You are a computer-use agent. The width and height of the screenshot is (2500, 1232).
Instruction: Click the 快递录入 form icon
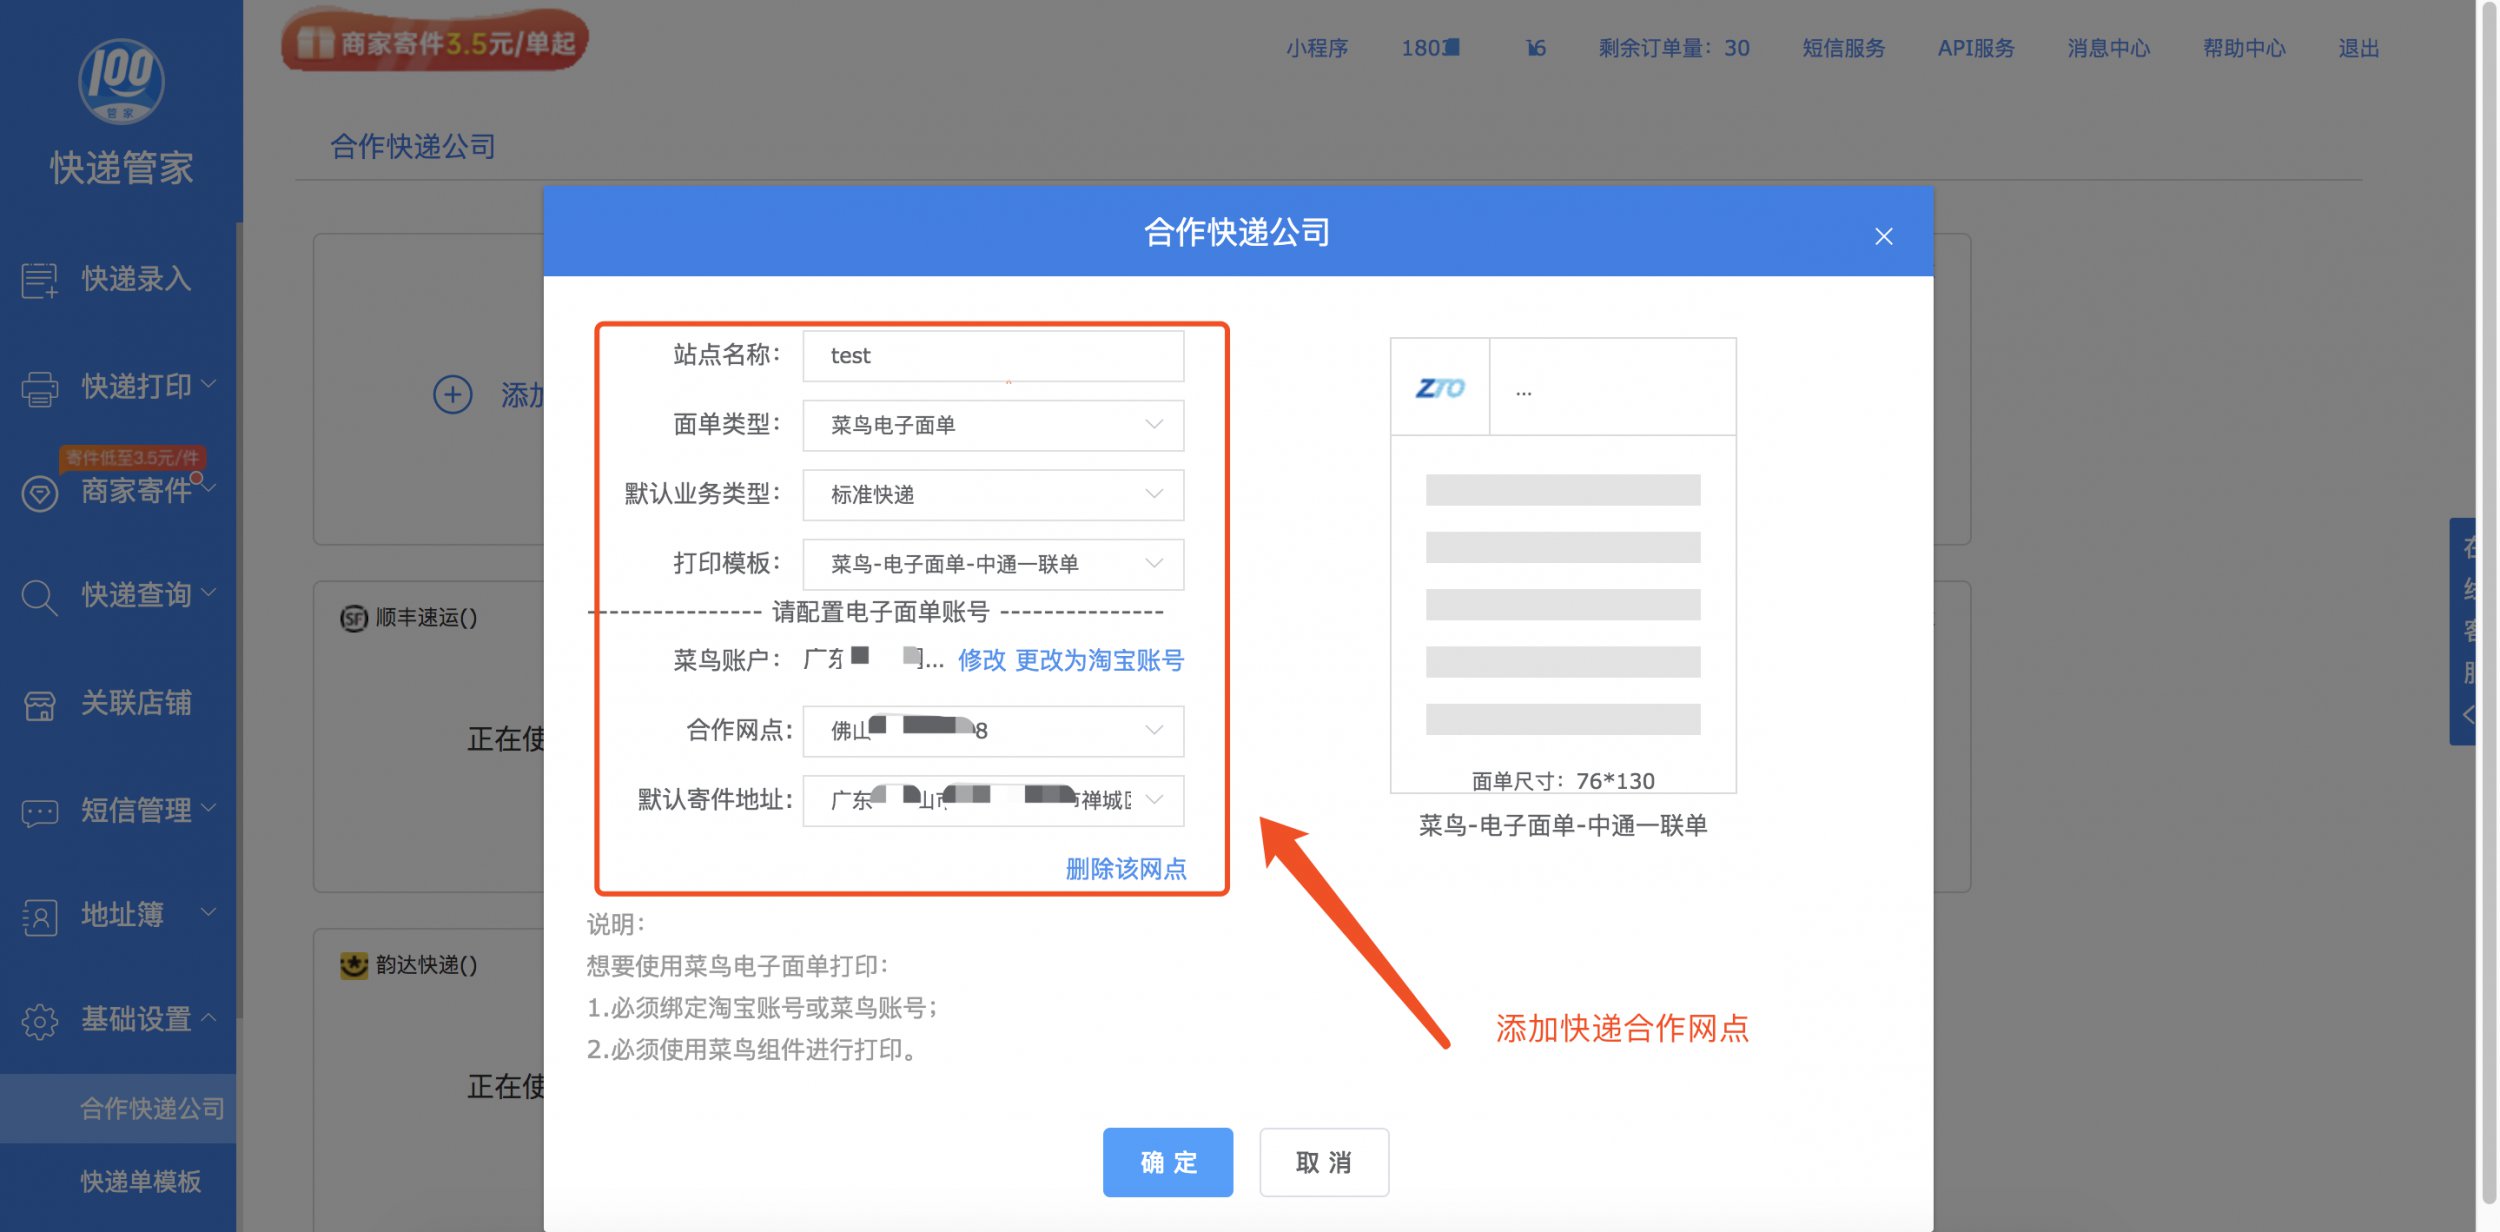coord(39,280)
